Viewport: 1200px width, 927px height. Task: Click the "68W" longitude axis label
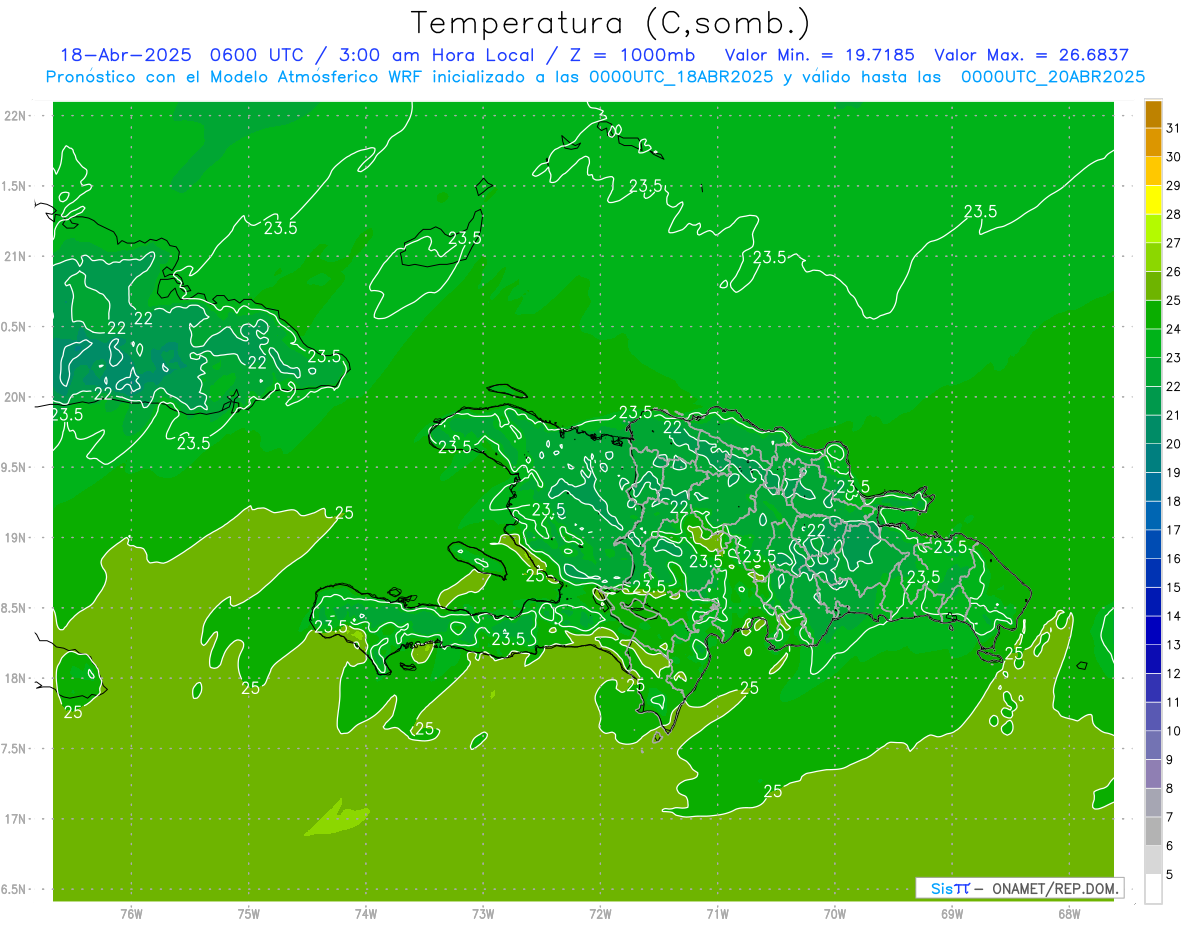coord(1069,913)
